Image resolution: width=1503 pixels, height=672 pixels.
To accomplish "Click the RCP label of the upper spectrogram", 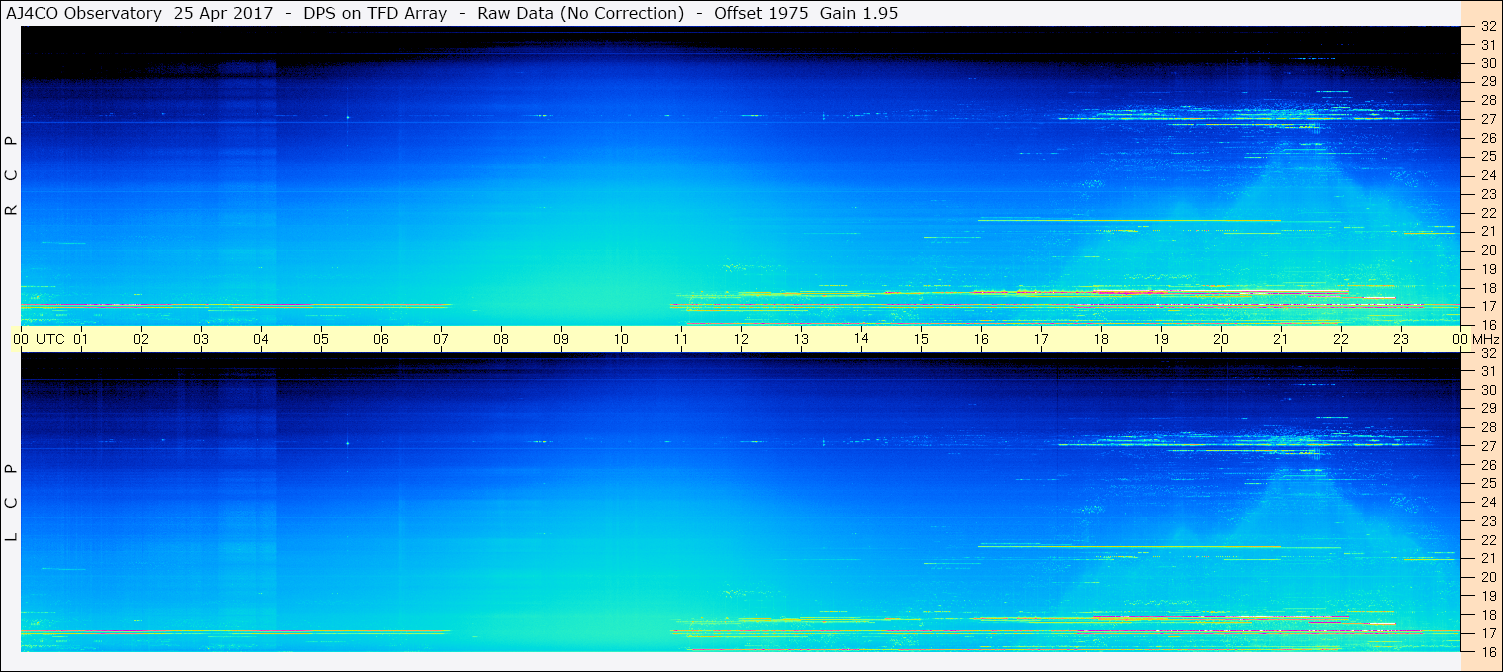I will click(x=12, y=176).
